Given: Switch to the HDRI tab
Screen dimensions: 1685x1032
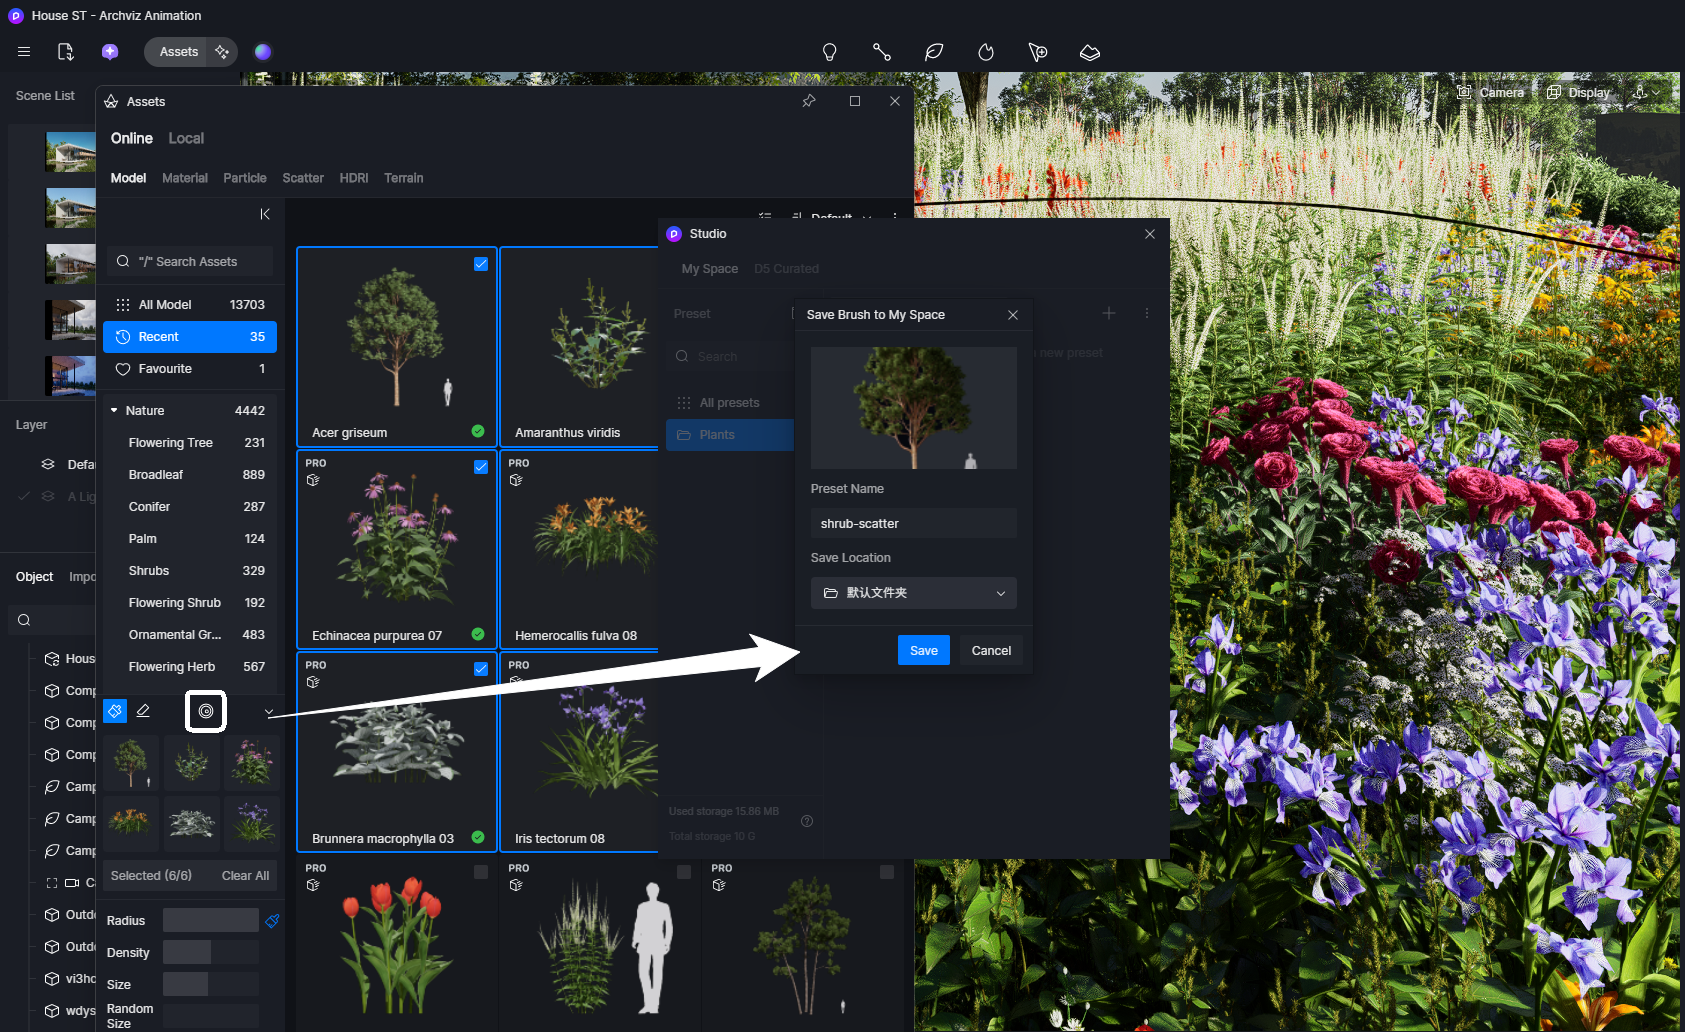Looking at the screenshot, I should click(354, 178).
